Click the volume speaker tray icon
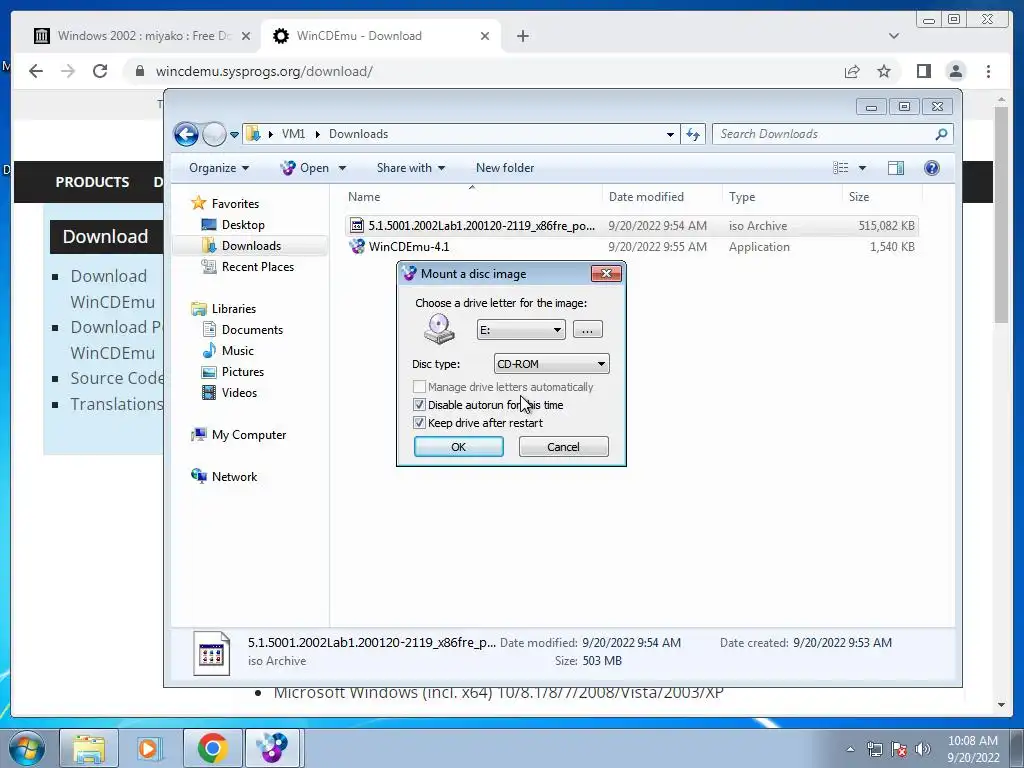The image size is (1024, 768). [x=923, y=749]
